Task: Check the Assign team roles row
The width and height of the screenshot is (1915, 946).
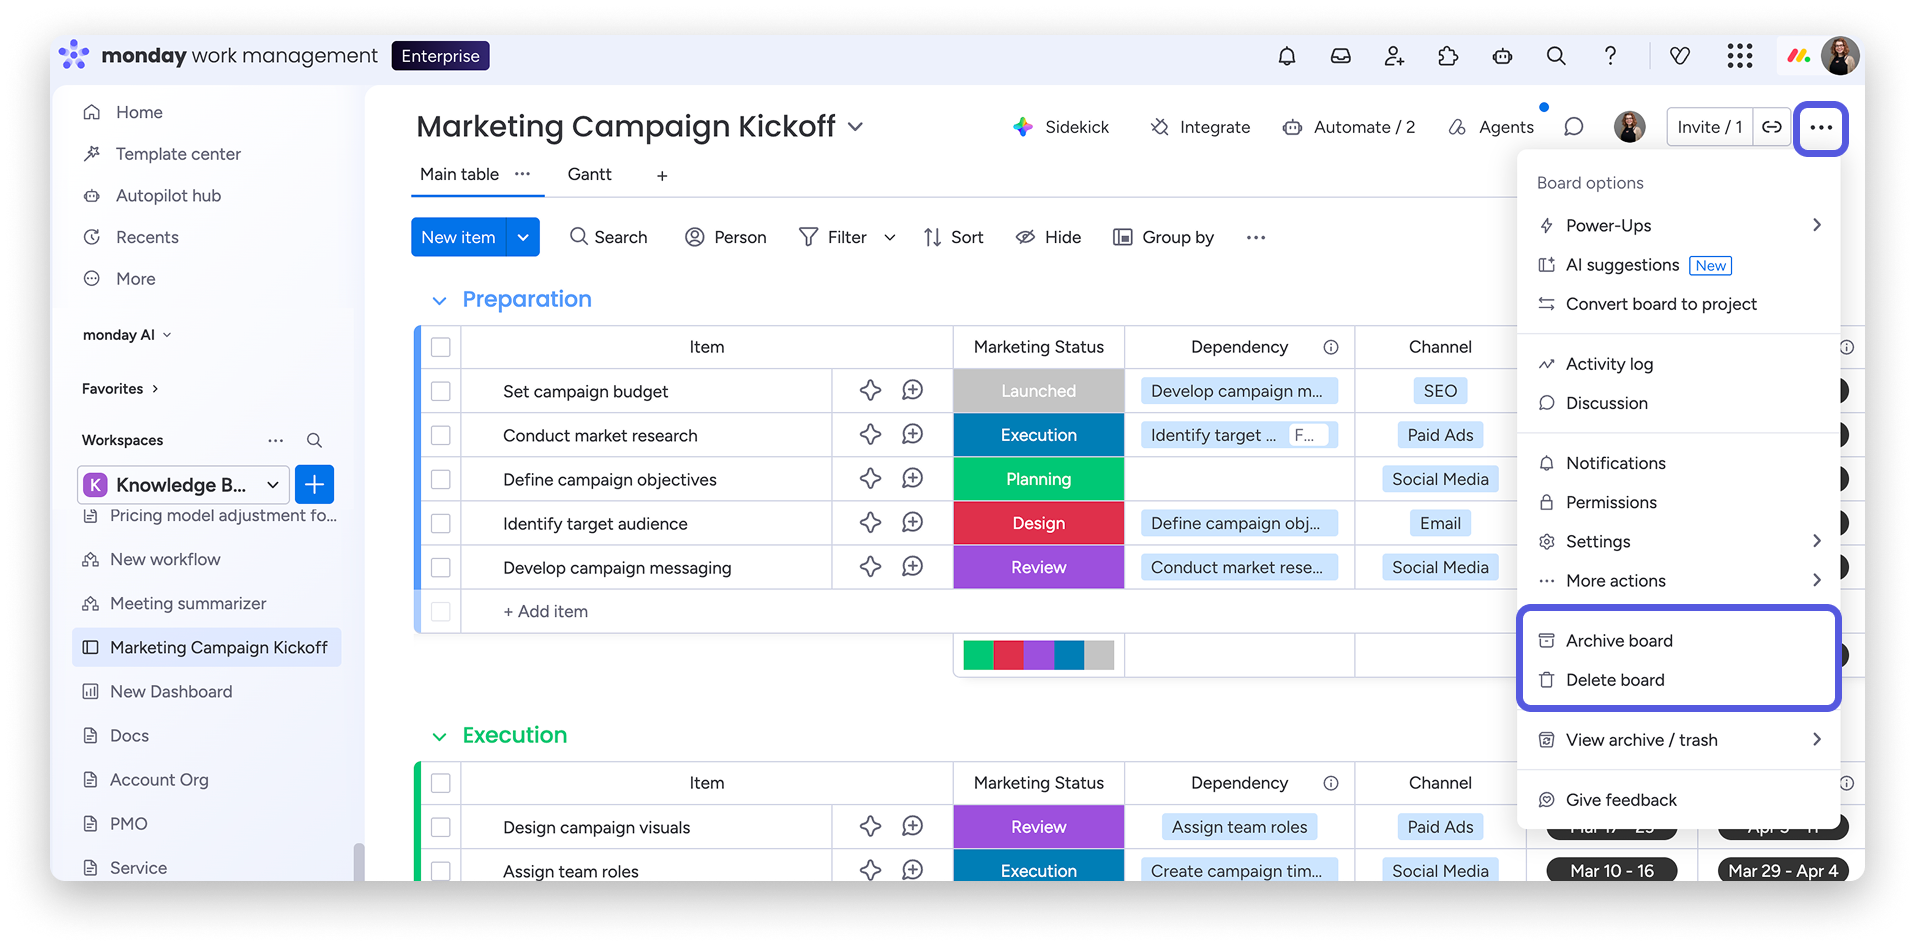Action: point(441,871)
